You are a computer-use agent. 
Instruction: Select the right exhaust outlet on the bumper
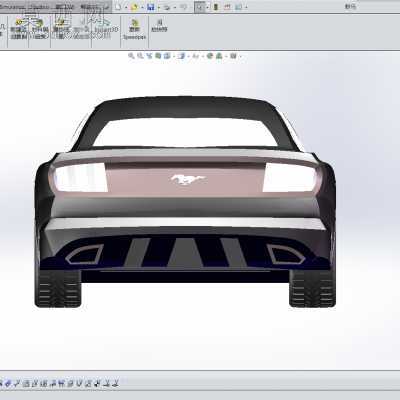[286, 254]
